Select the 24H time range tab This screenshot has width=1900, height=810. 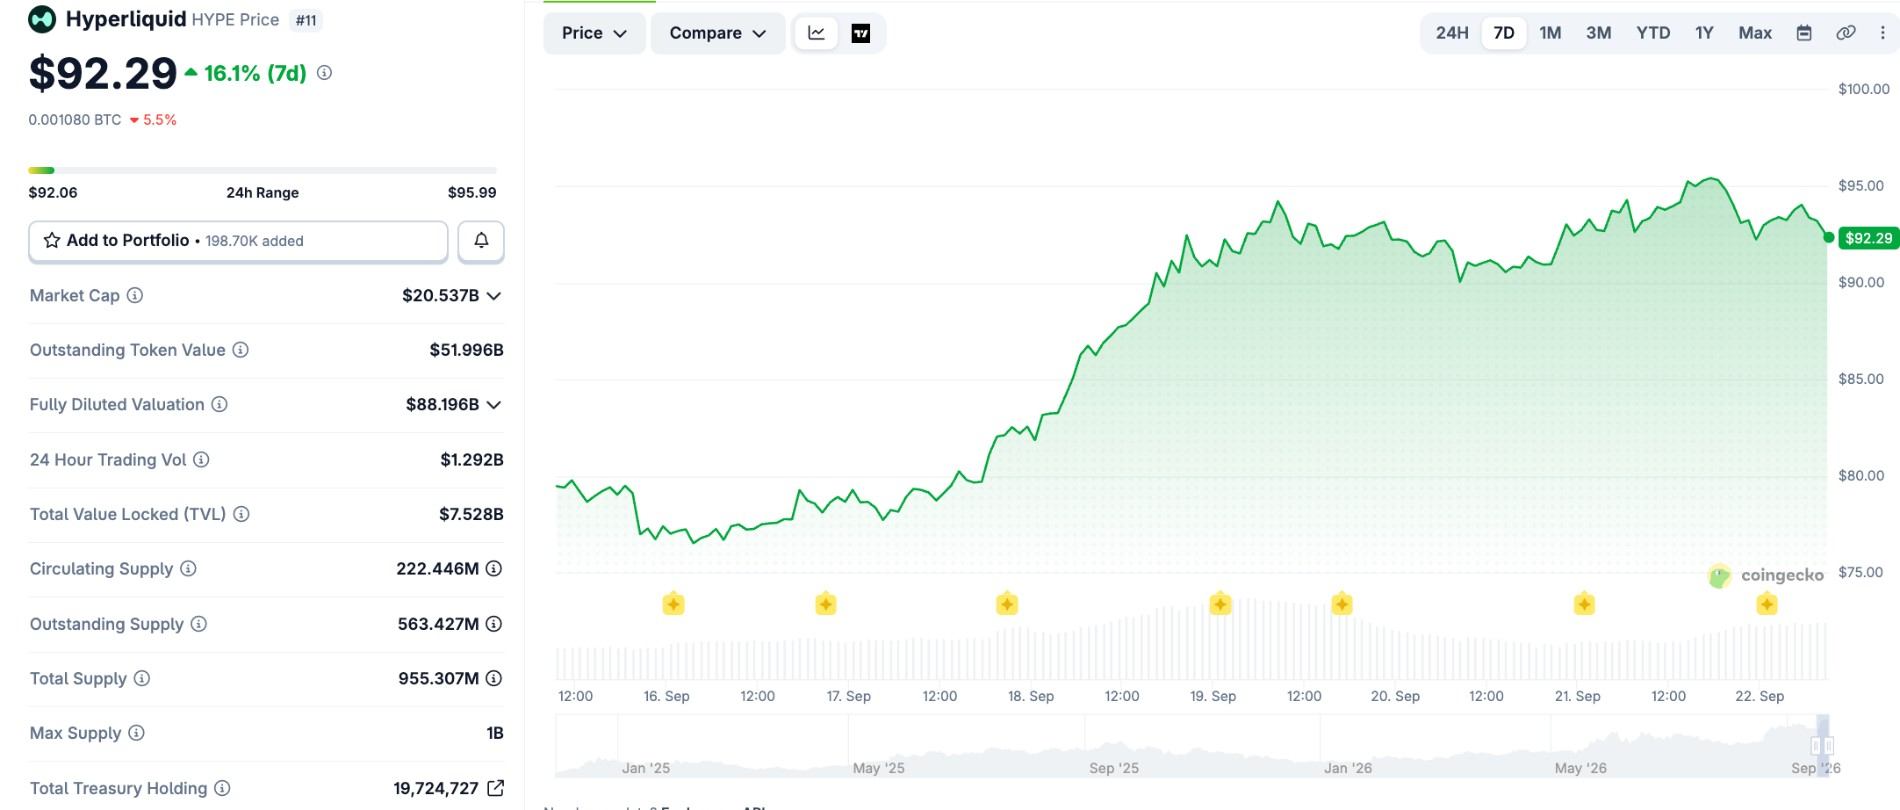click(1452, 33)
